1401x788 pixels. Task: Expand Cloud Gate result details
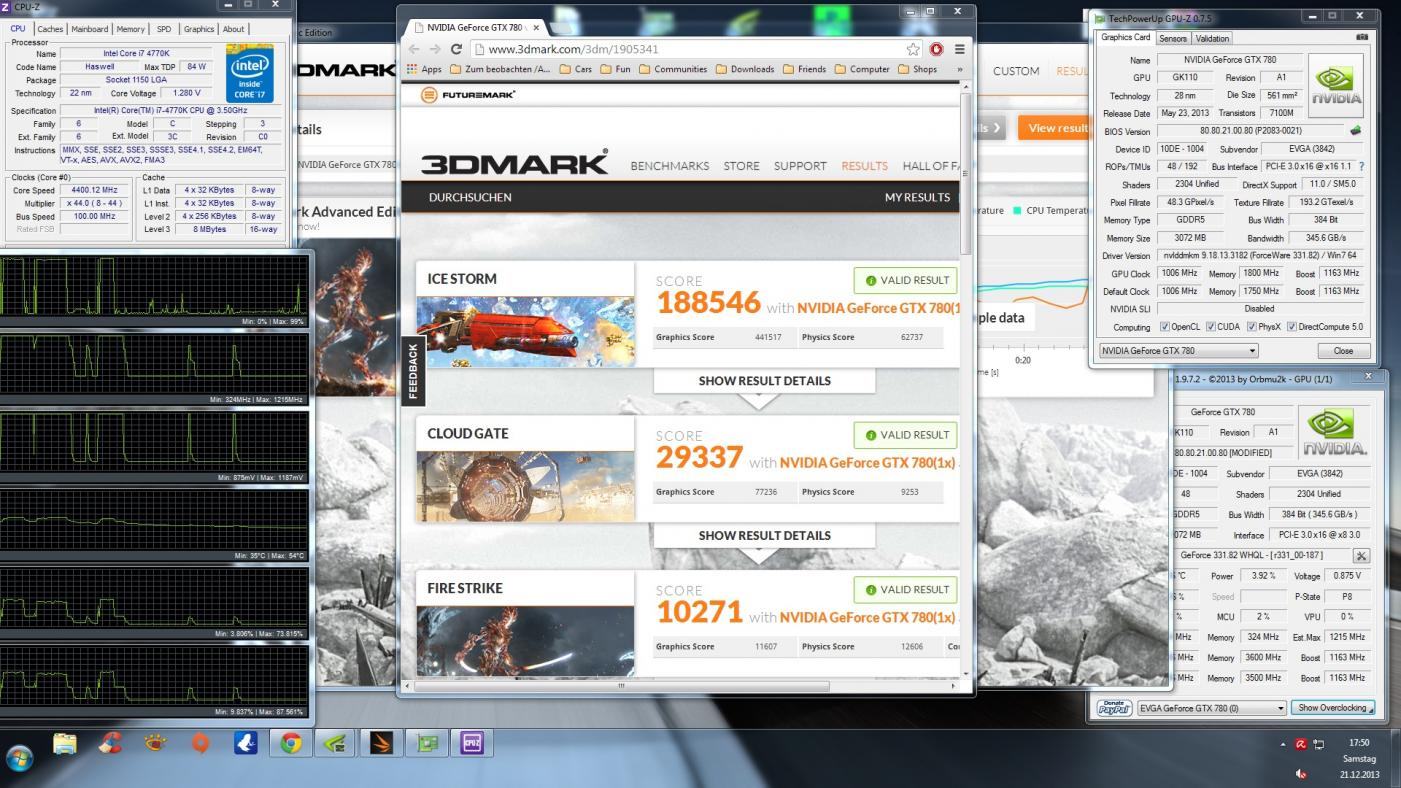click(764, 536)
